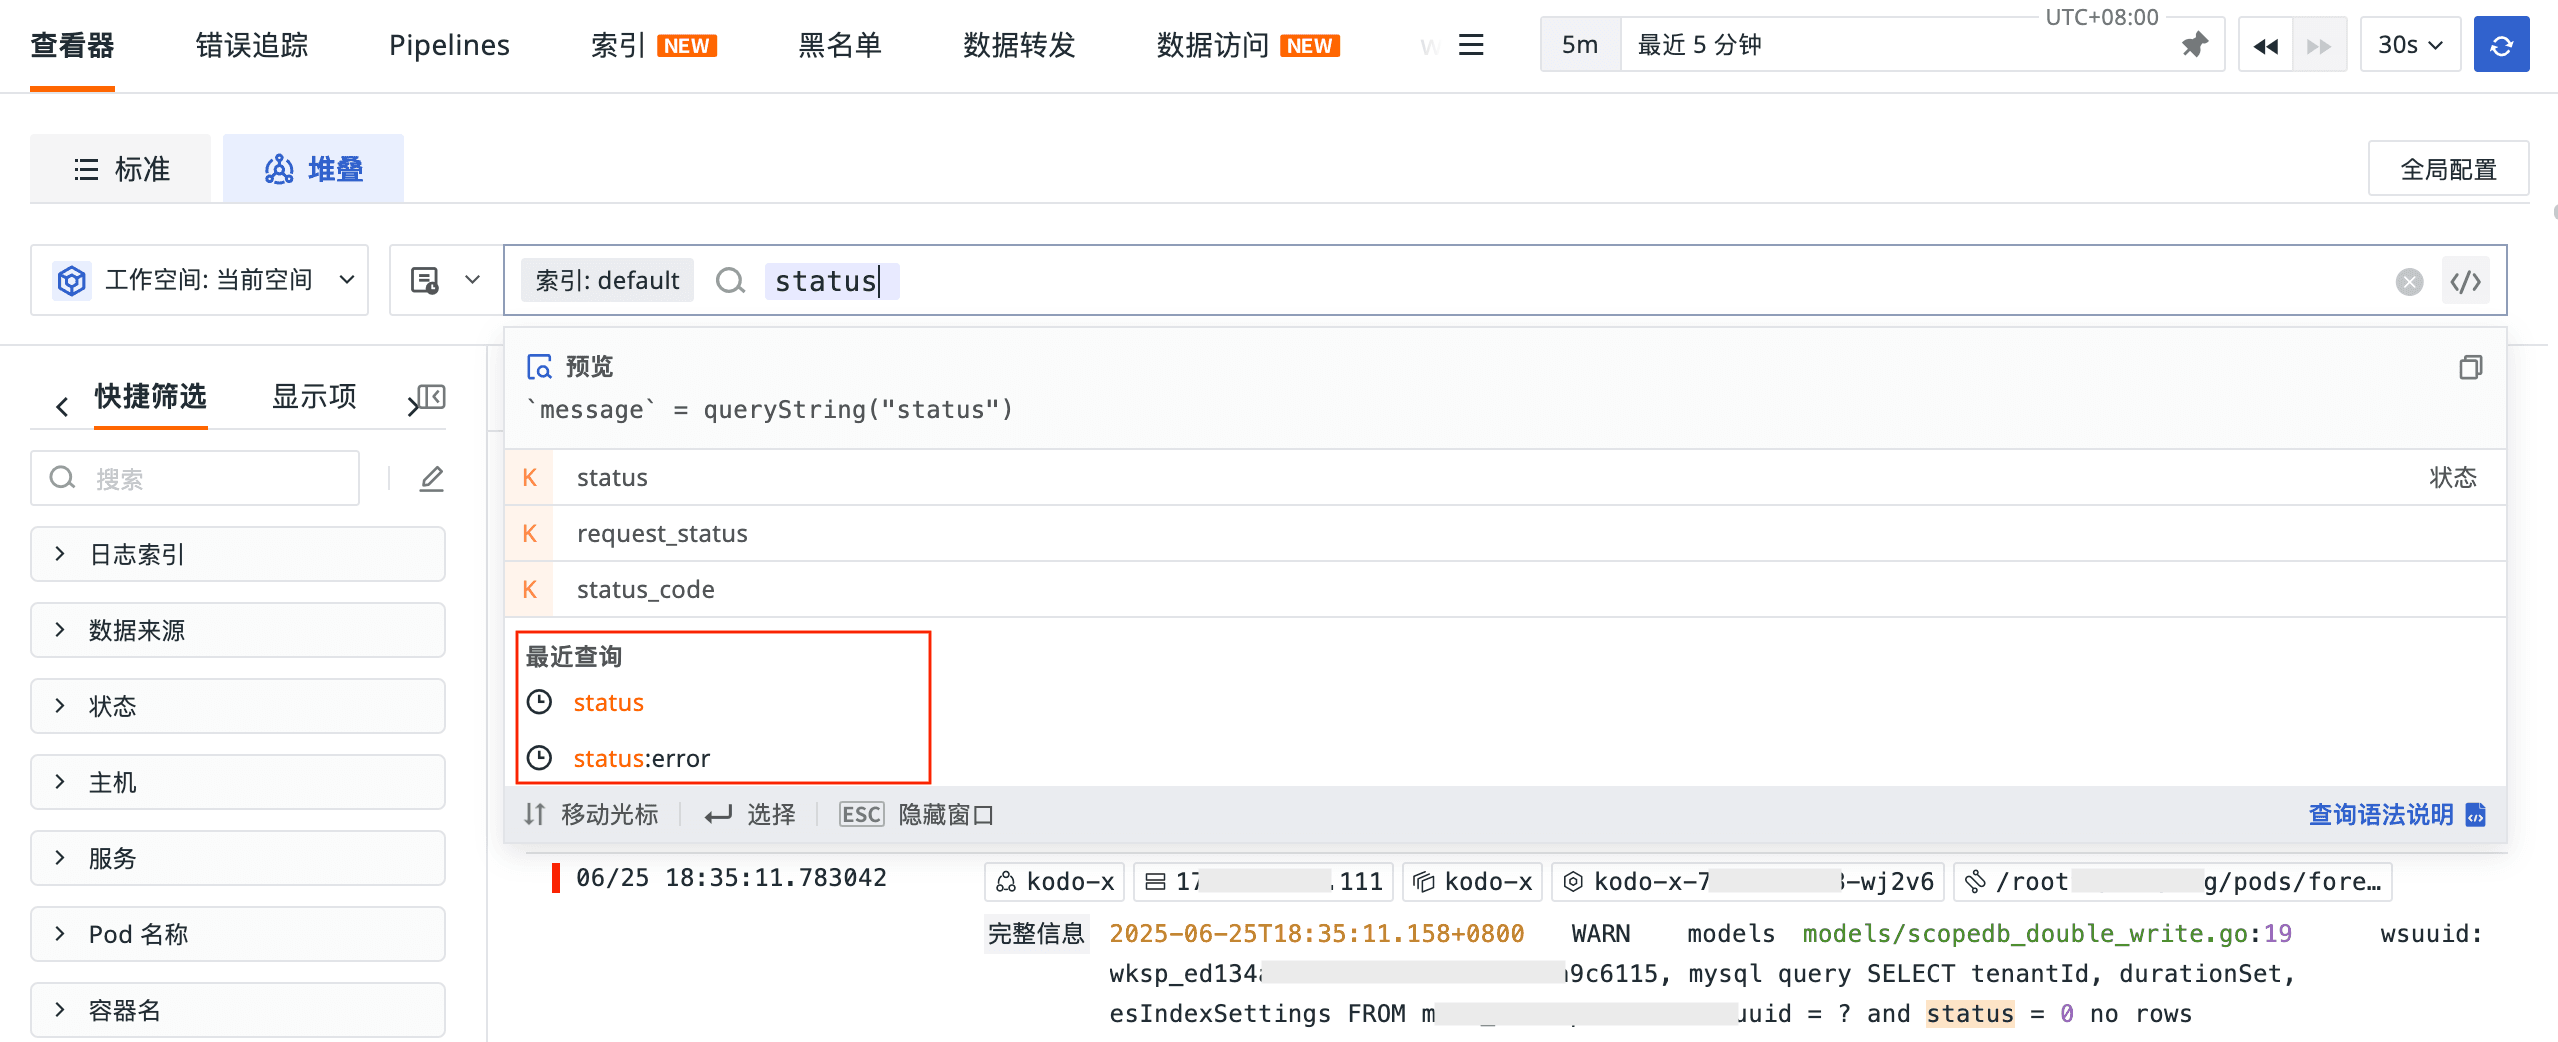2558x1042 pixels.
Task: Select the 显示项 tab
Action: [314, 397]
